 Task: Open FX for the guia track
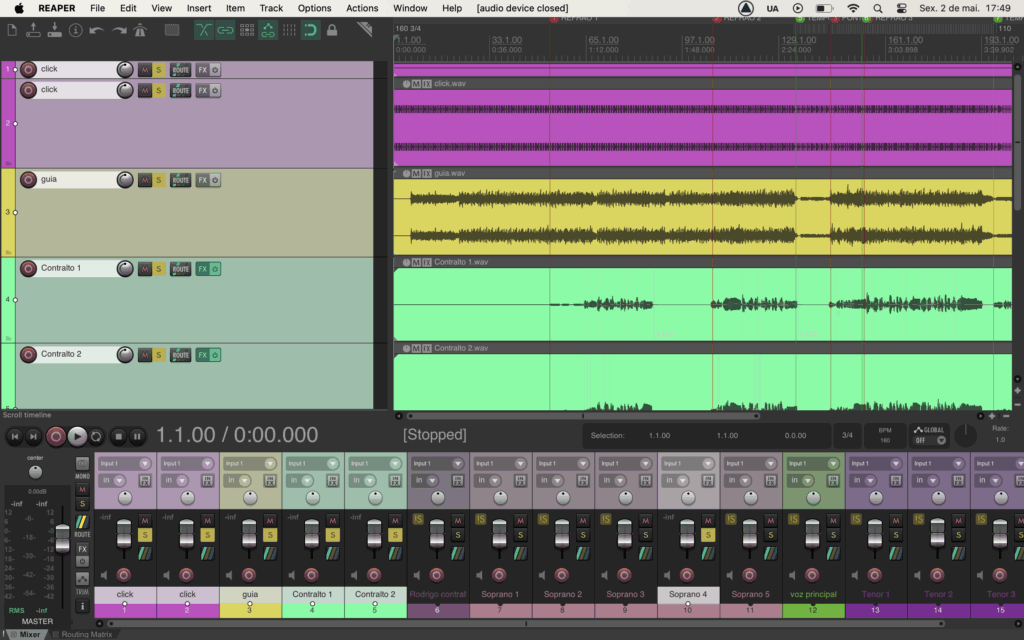point(202,180)
